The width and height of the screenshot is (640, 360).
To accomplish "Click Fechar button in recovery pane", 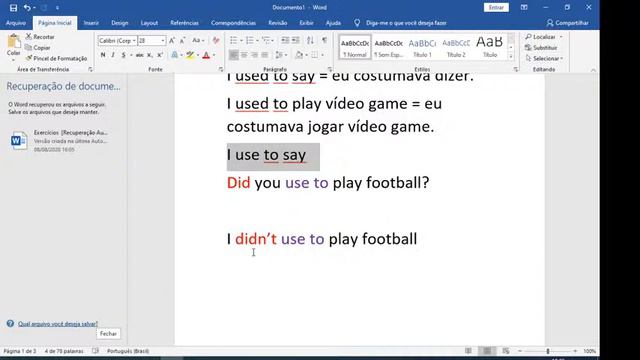I will tap(108, 333).
